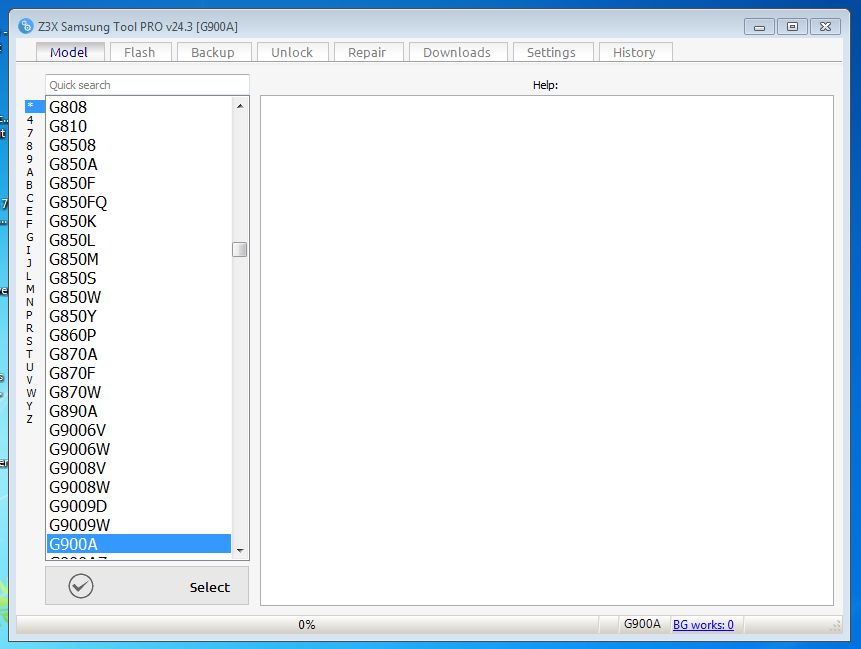
Task: Click the Select button with checkmark
Action: coord(147,586)
